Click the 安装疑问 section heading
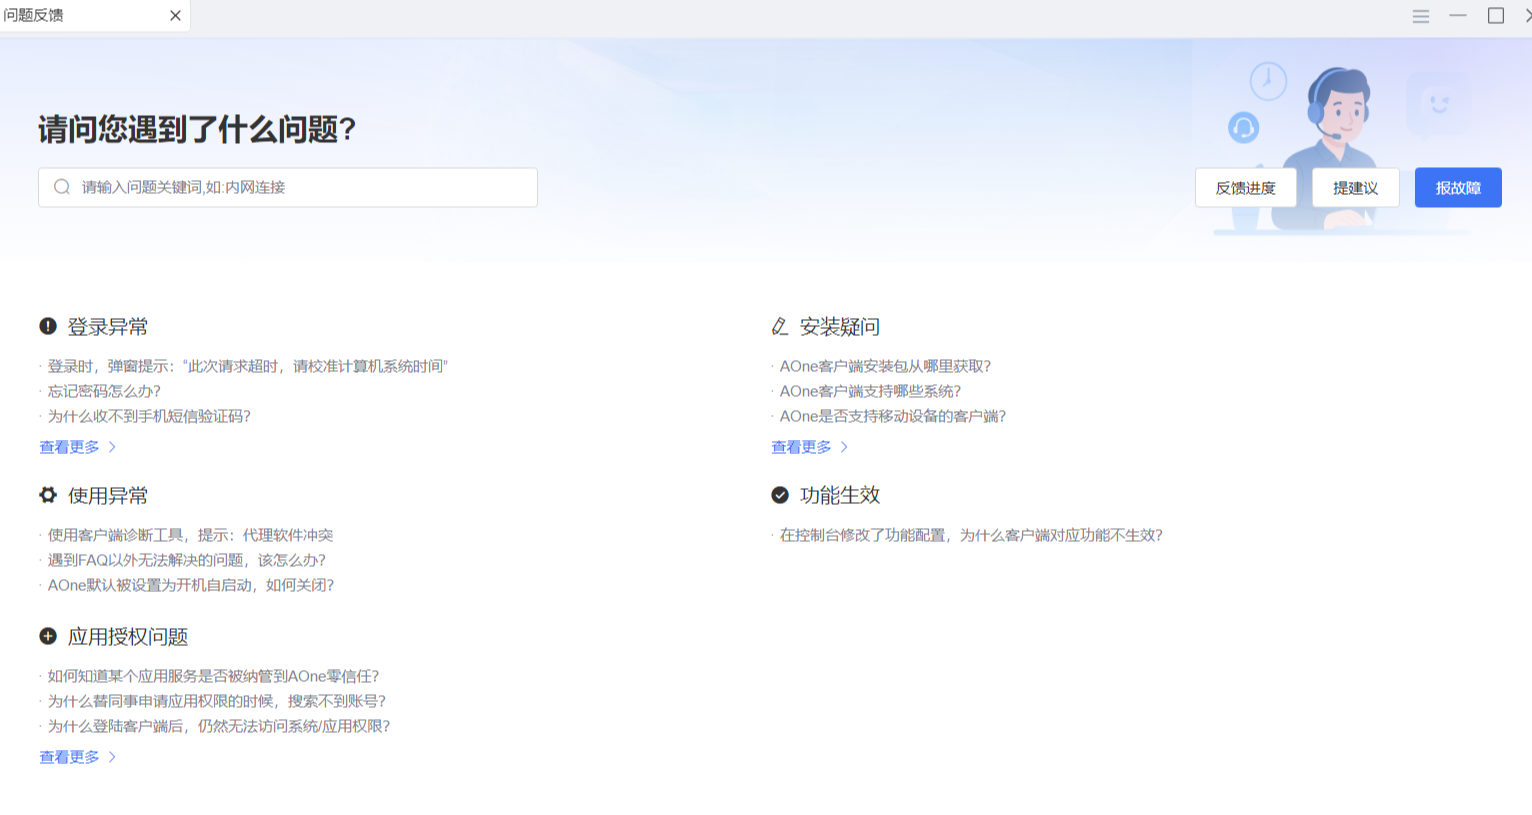Viewport: 1532px width, 815px height. [840, 327]
